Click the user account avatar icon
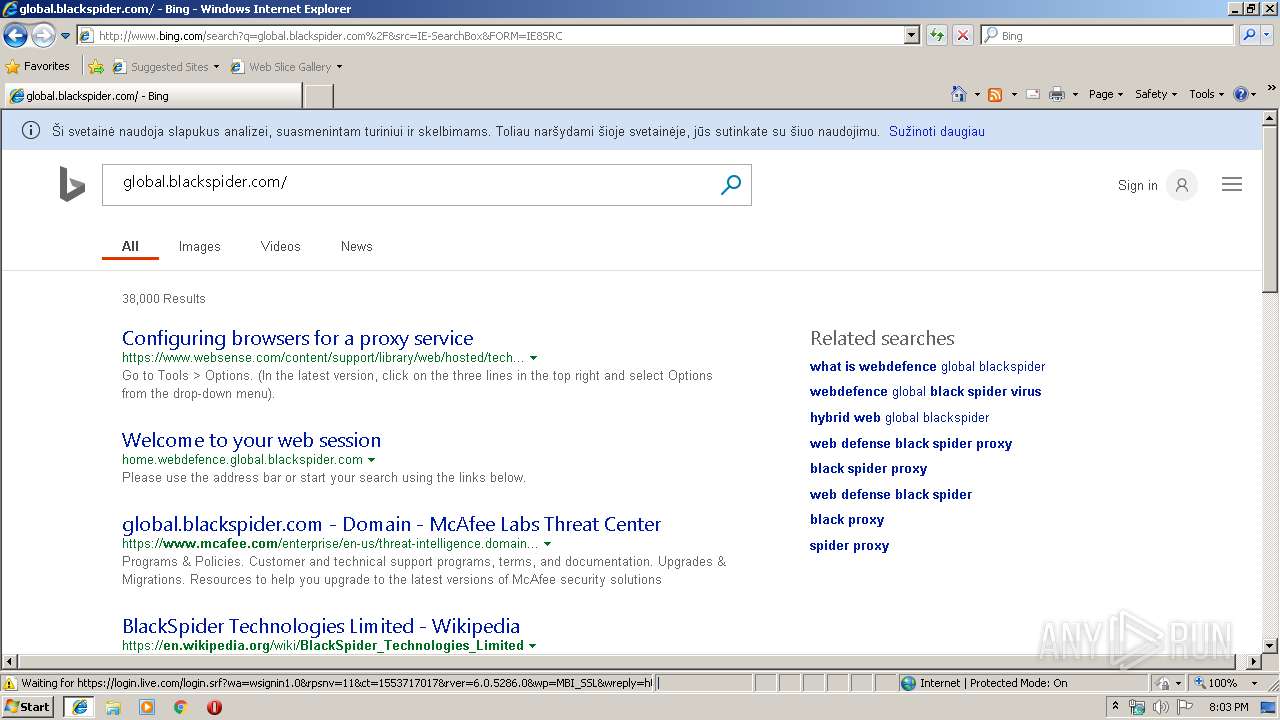Screen dimensions: 1280x720 1182,185
